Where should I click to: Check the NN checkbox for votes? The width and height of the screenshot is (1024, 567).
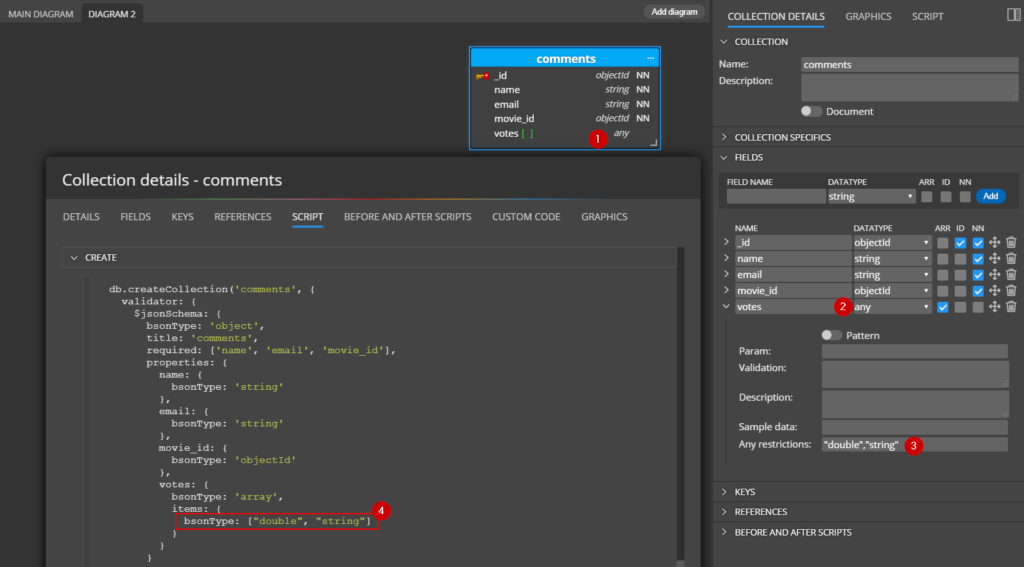[x=978, y=307]
